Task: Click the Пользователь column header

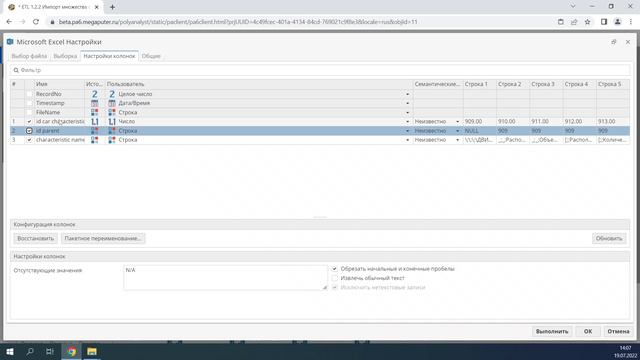Action: [x=259, y=84]
